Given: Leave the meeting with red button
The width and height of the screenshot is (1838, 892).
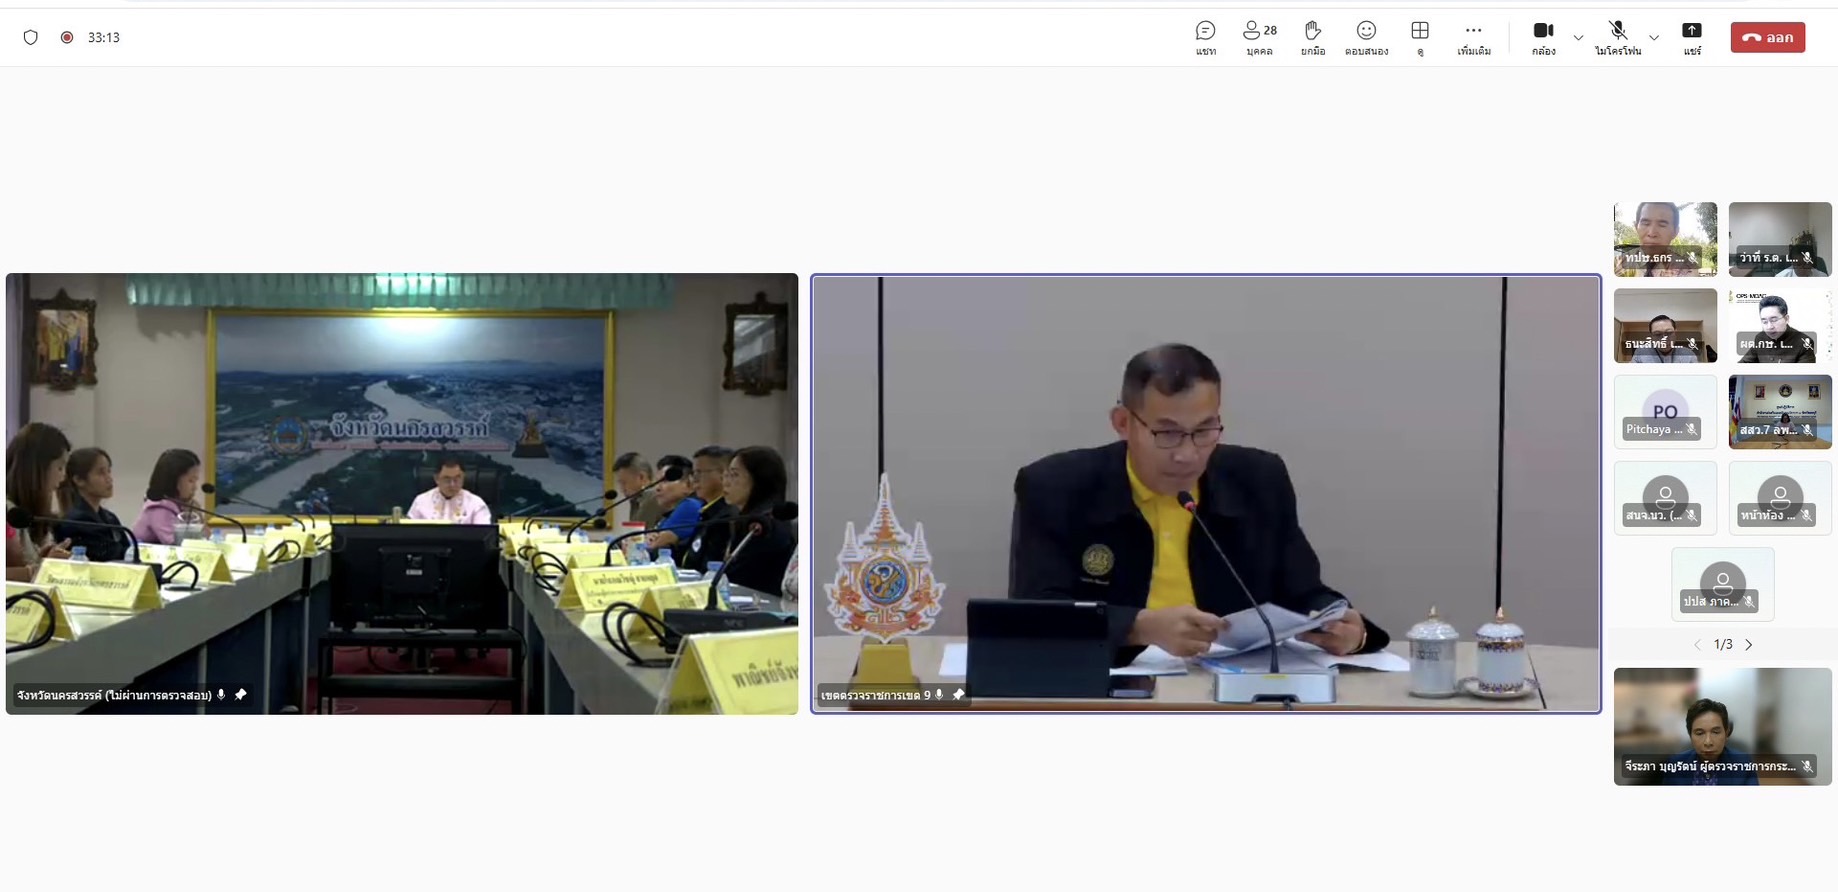Looking at the screenshot, I should click(x=1767, y=37).
